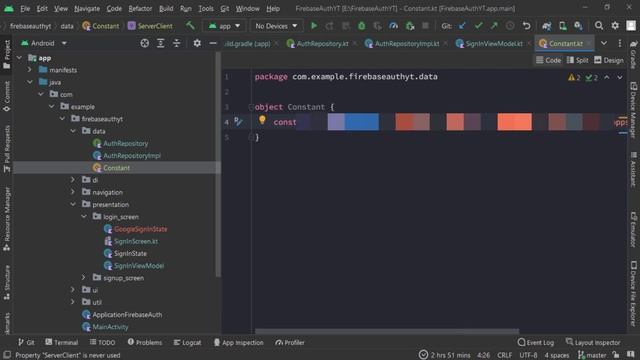Image resolution: width=640 pixels, height=360 pixels.
Task: Click Expand All in project panel
Action: pos(160,43)
